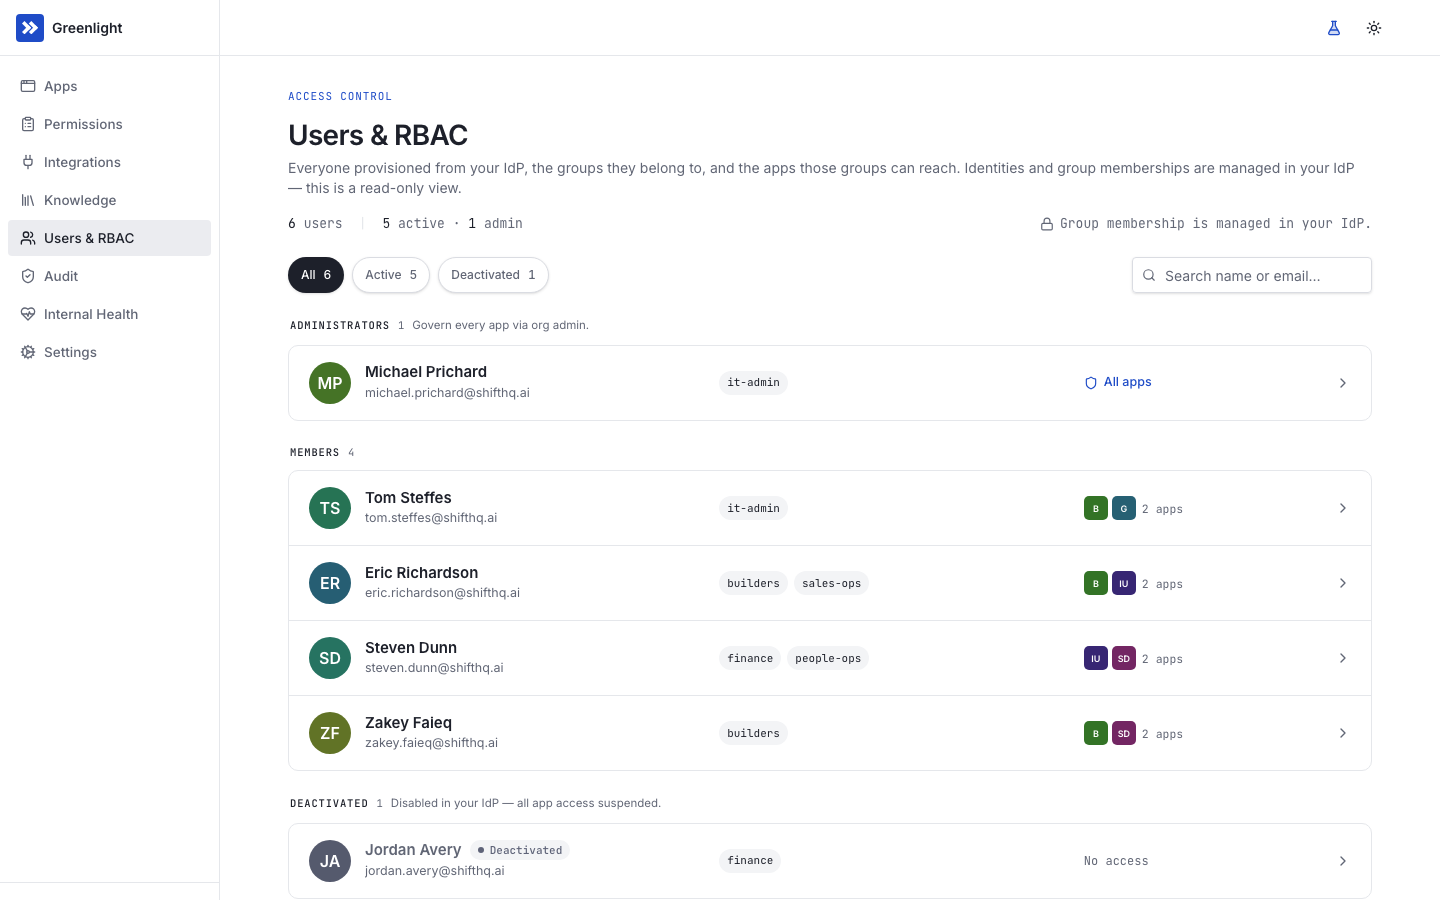
Task: Click the B app badge in Zakey Faieq's row
Action: pyautogui.click(x=1096, y=733)
